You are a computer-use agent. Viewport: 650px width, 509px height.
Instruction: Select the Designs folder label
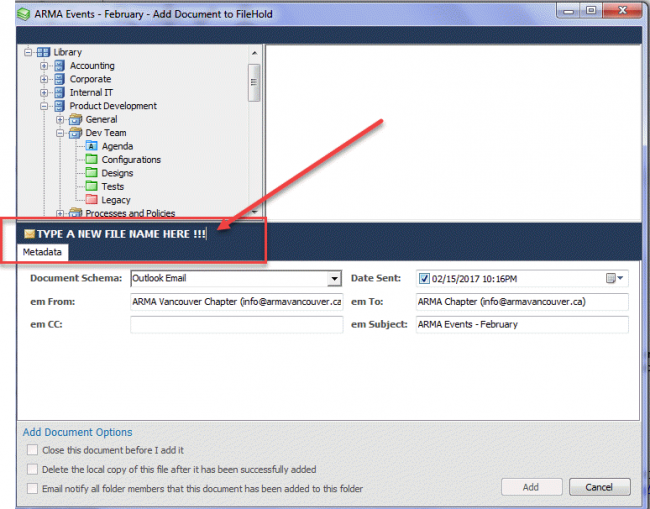coord(117,173)
